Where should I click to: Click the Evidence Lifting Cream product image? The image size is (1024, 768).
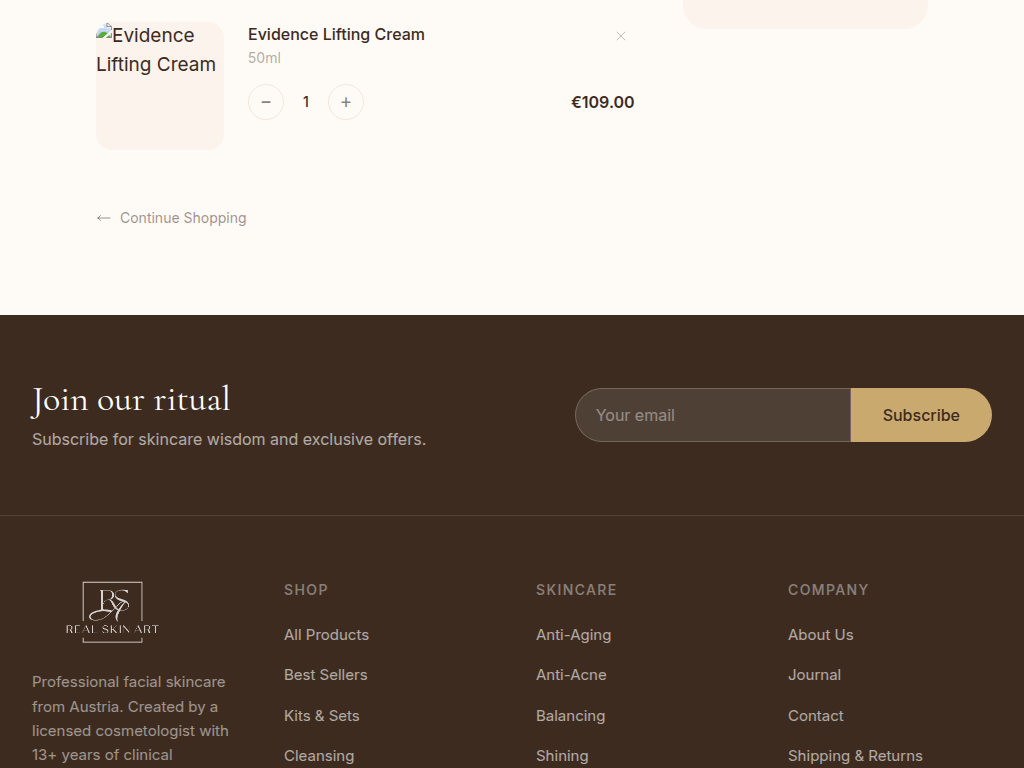tap(160, 86)
